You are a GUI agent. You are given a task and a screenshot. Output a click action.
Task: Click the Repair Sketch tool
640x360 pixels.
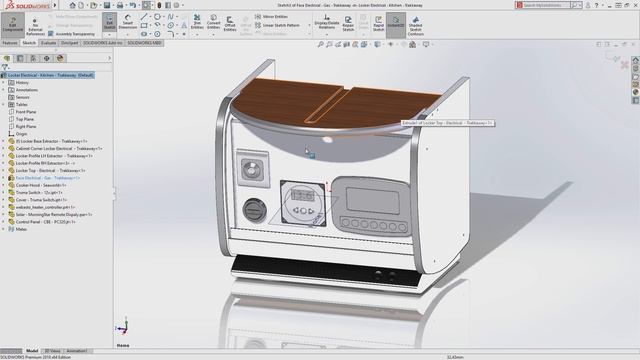(x=348, y=24)
